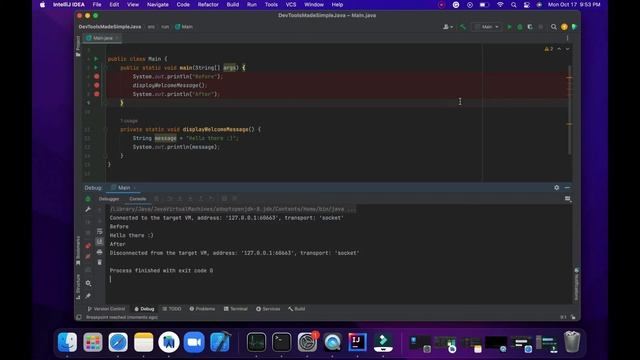The width and height of the screenshot is (640, 360).
Task: Open warnings indicator showing 2 problems
Action: 549,49
